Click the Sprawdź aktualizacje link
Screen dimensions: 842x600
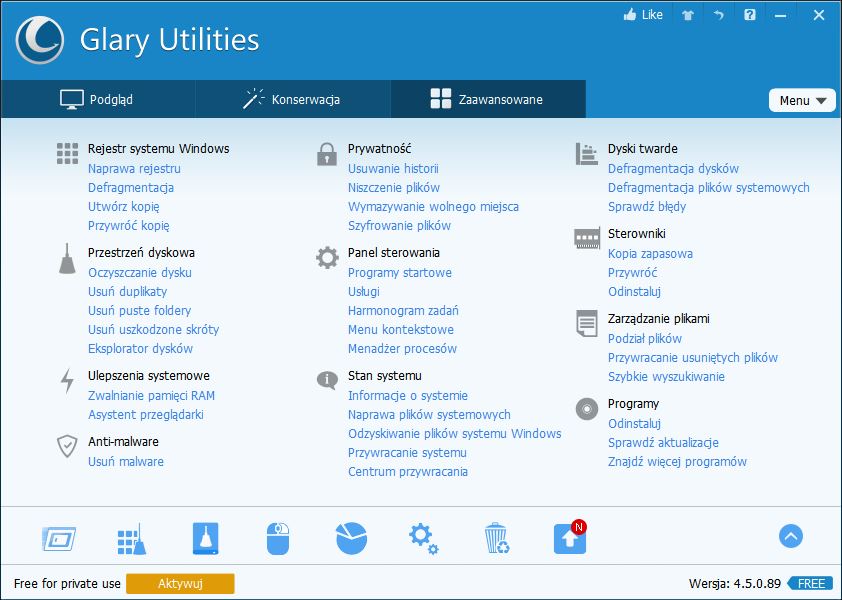(663, 443)
